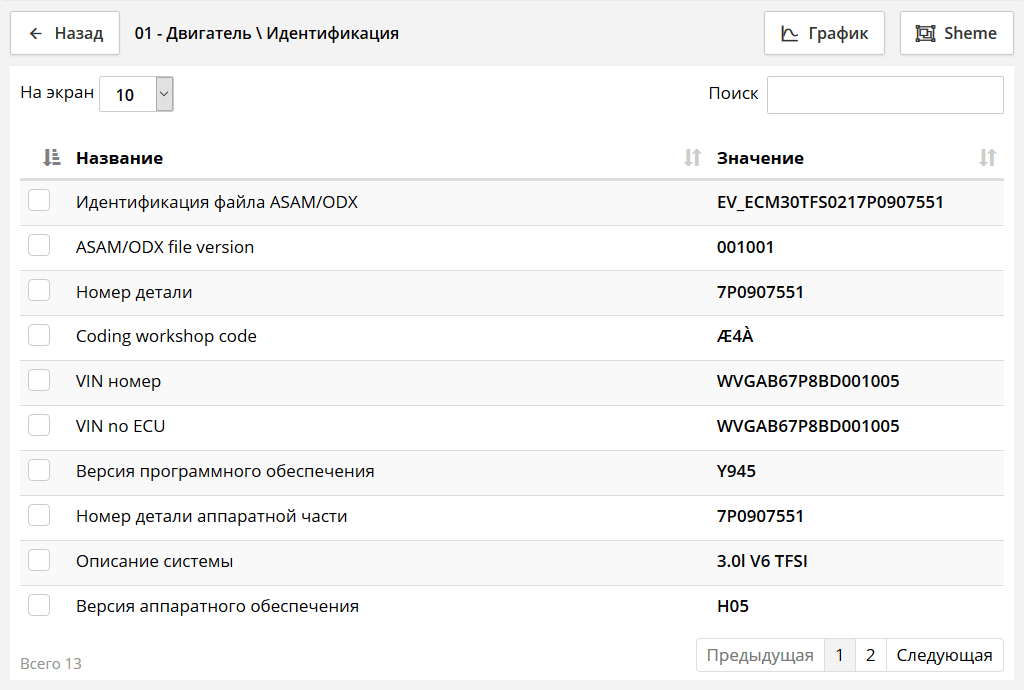Open the На экран rows-per-page dropdown
The height and width of the screenshot is (690, 1024).
point(137,94)
